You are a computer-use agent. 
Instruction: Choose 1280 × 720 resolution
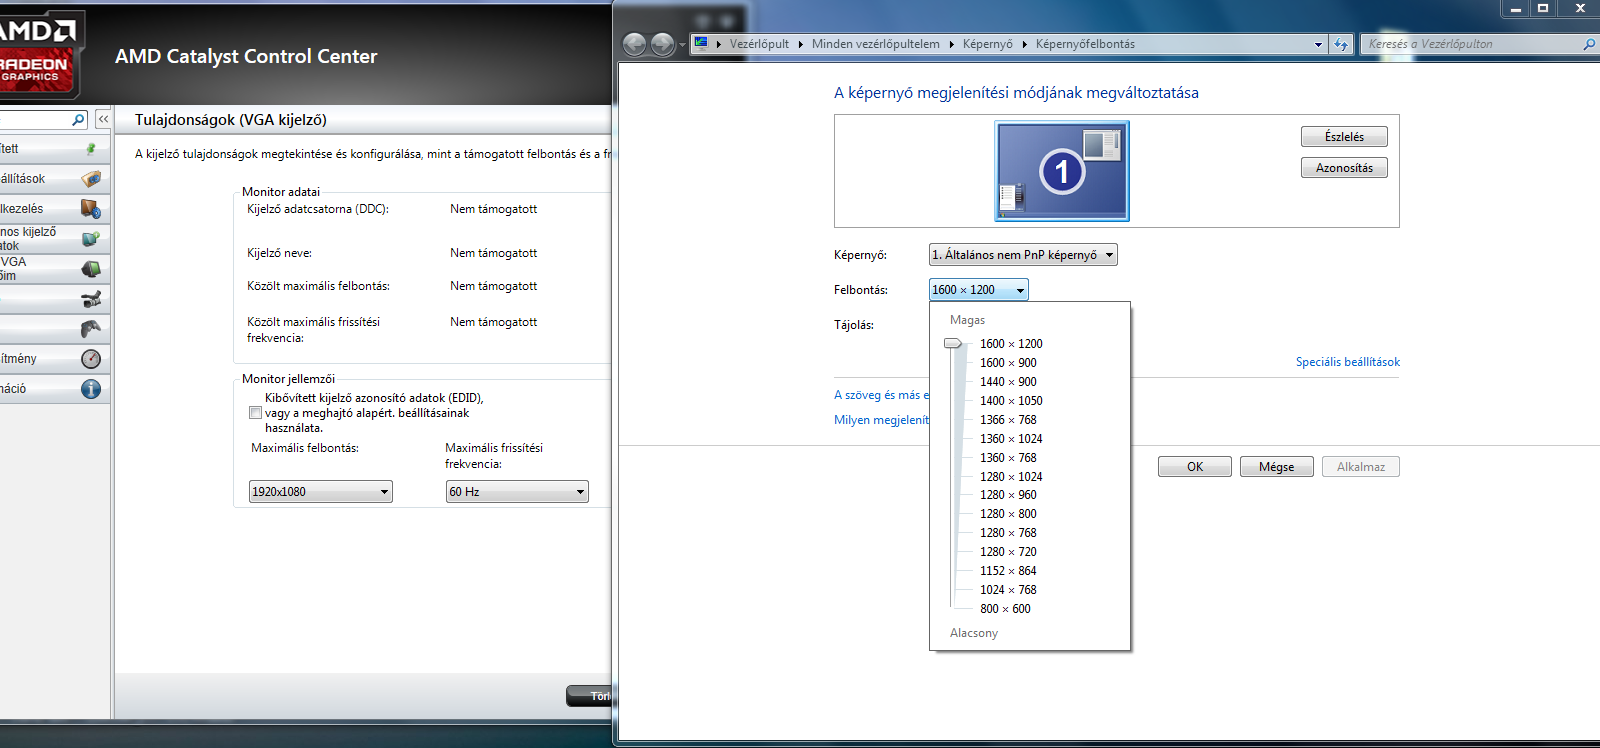1008,552
